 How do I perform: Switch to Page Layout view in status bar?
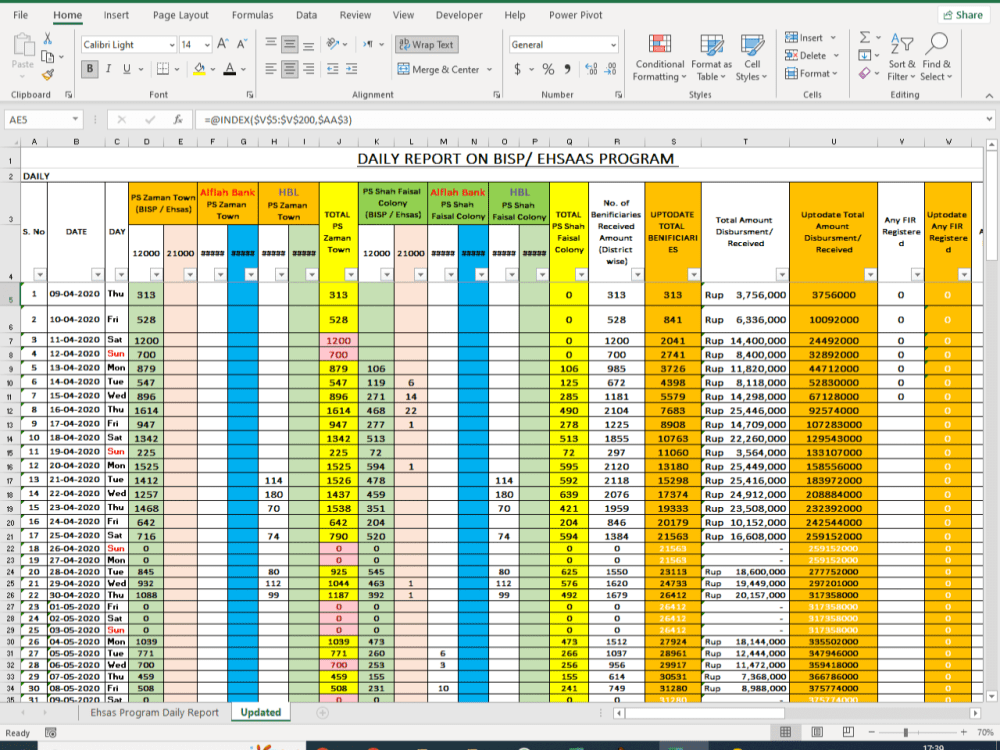coord(817,732)
